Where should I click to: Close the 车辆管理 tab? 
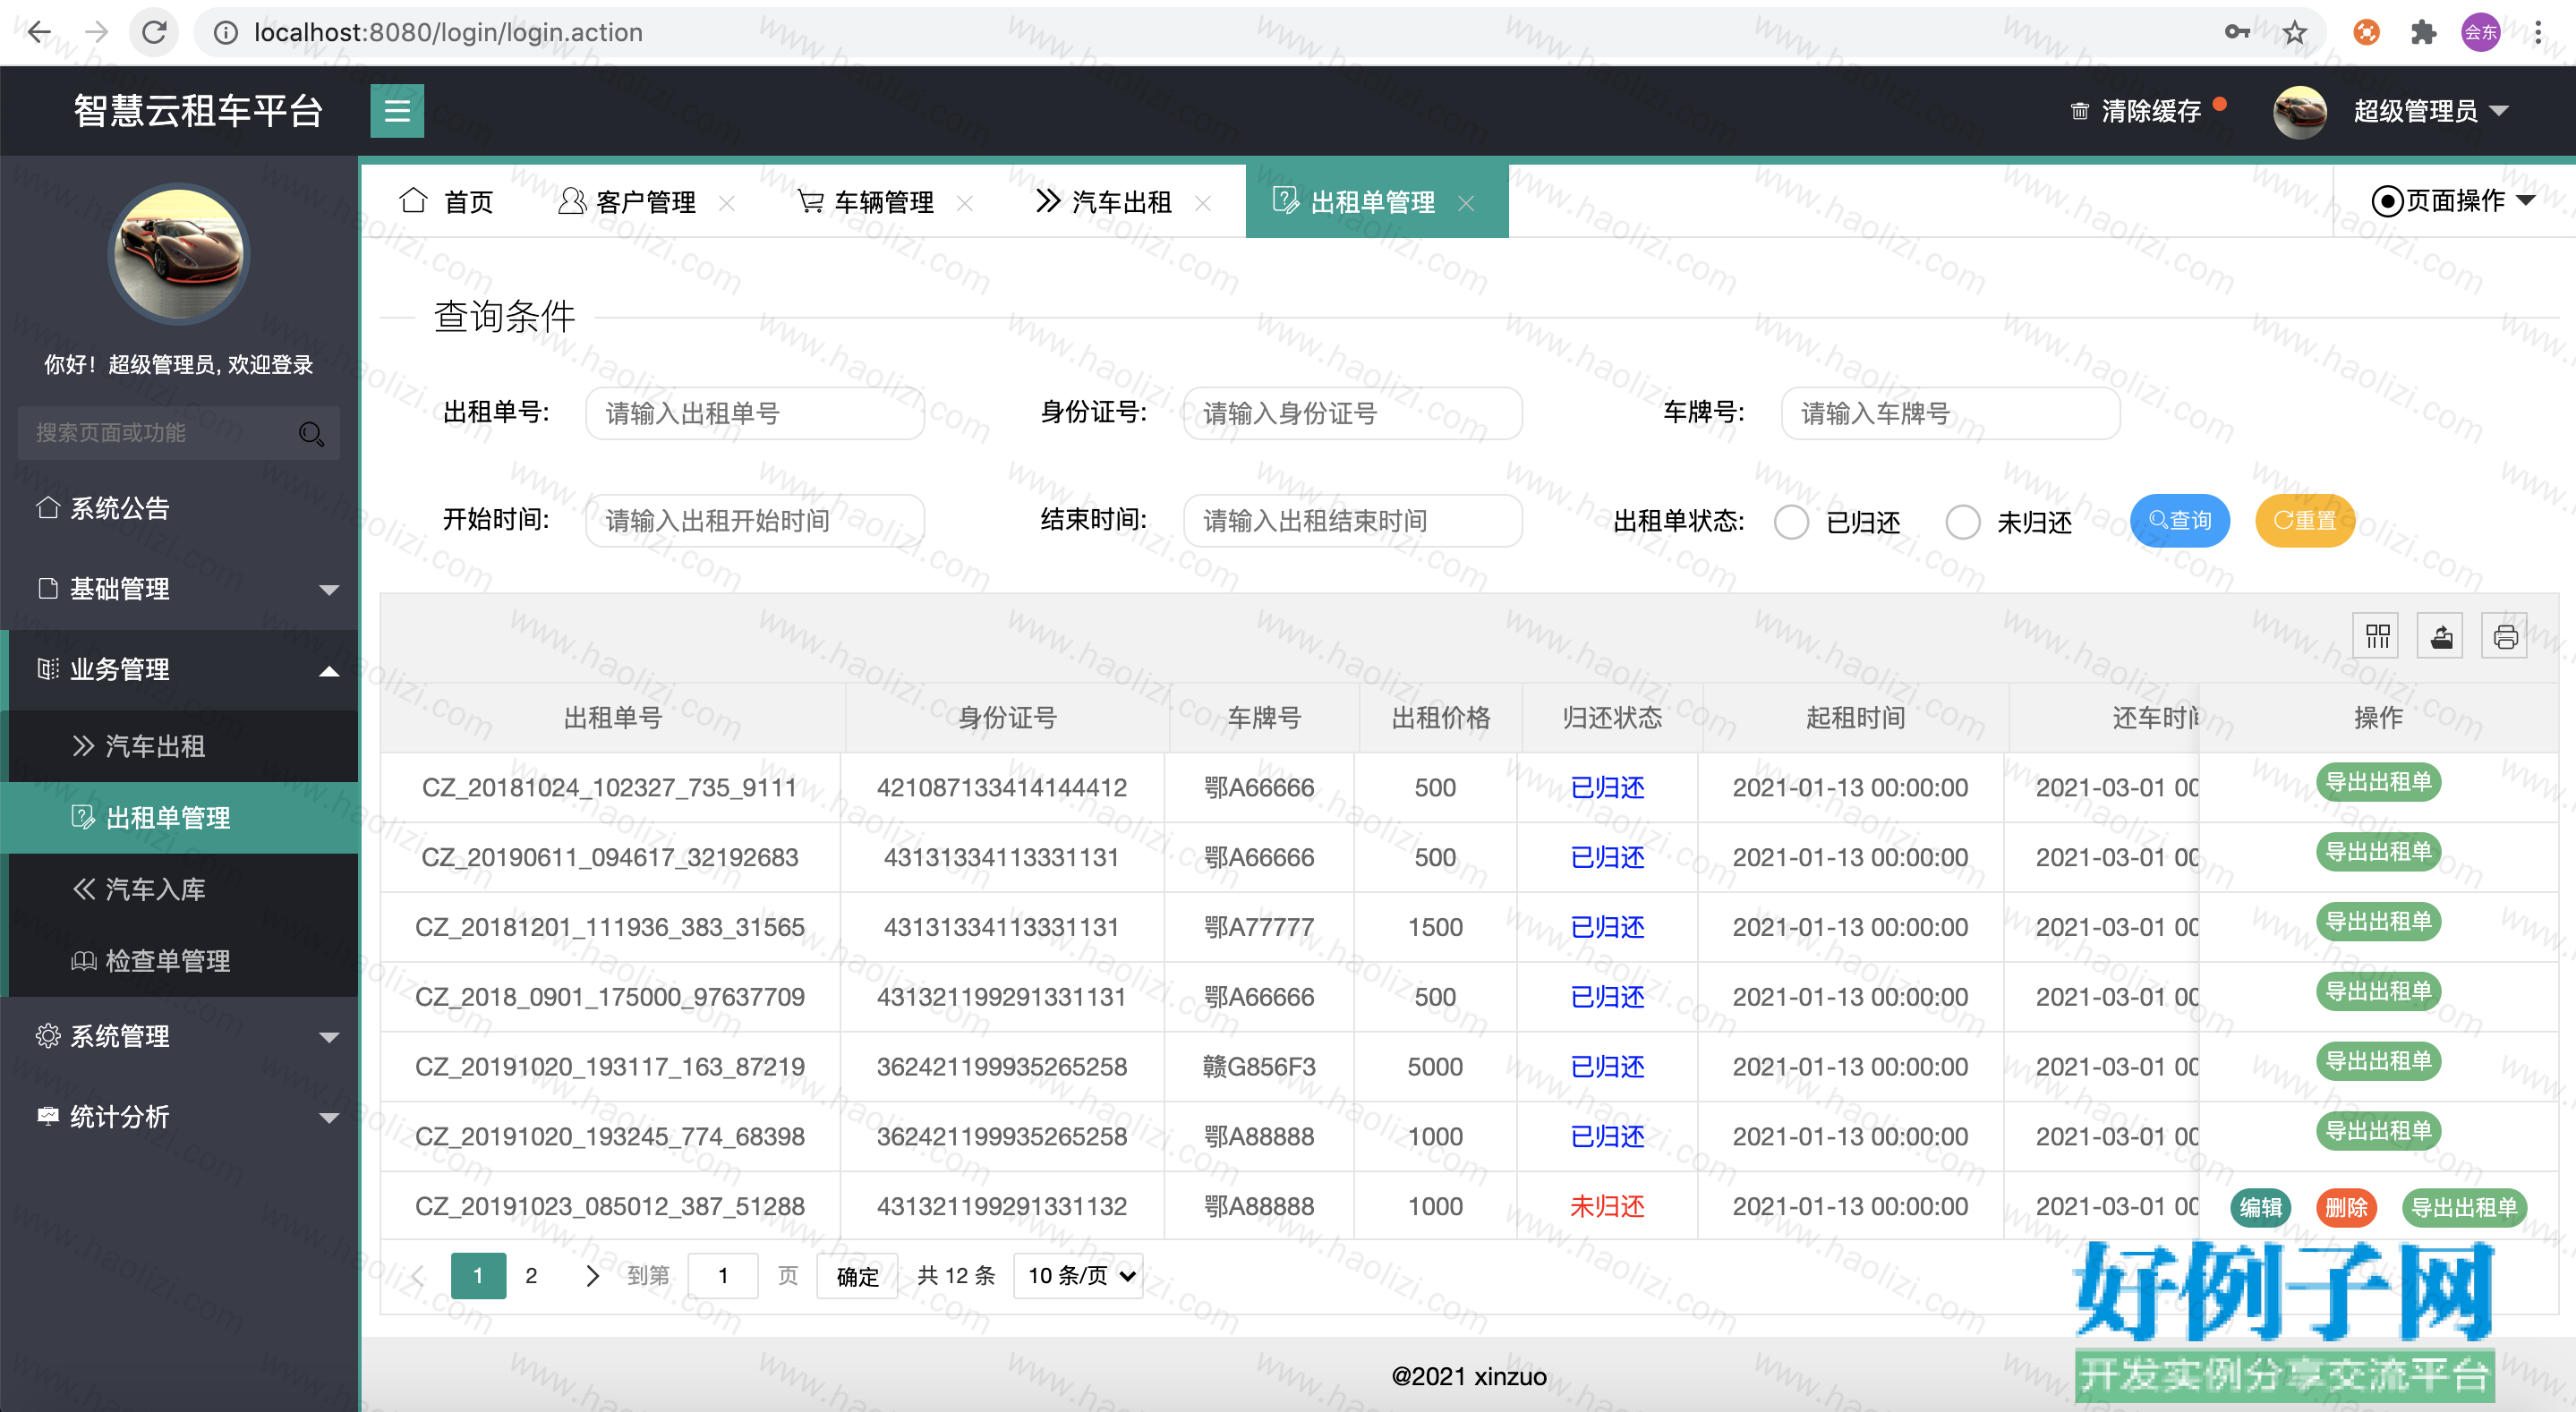pos(965,203)
